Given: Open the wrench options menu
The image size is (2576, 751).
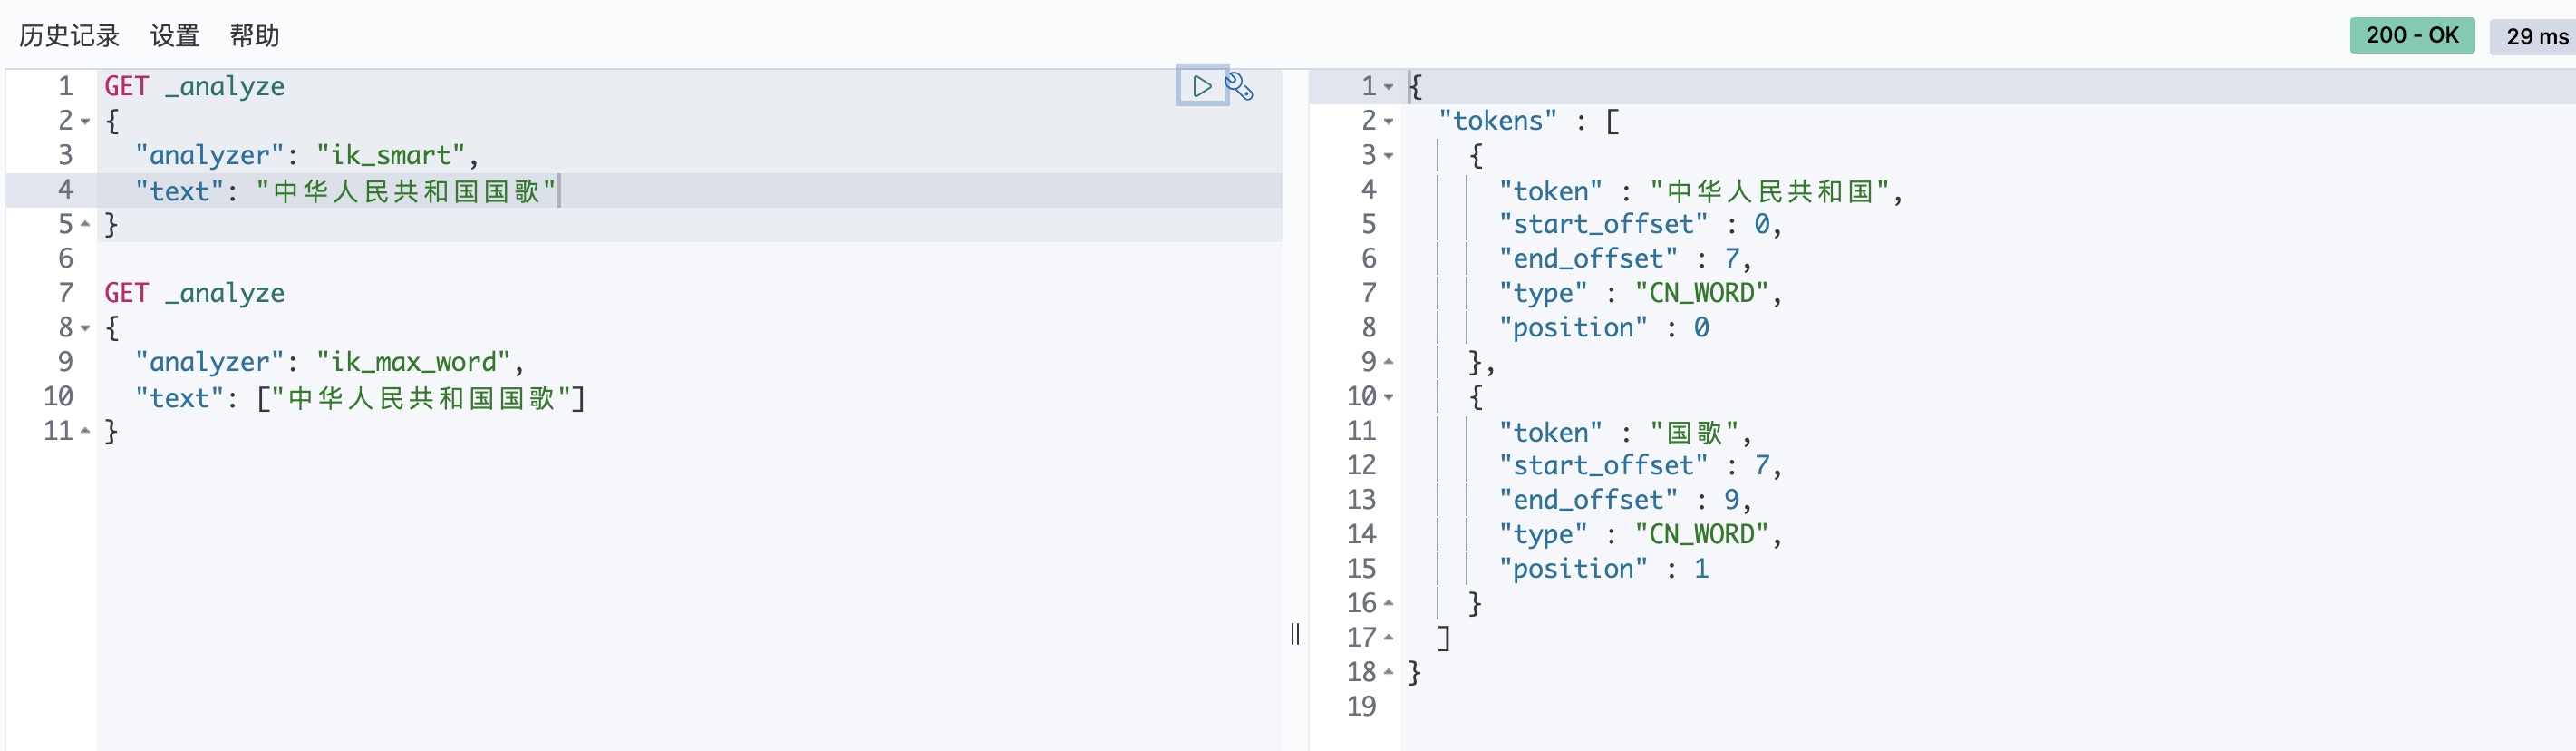Looking at the screenshot, I should pos(1240,86).
